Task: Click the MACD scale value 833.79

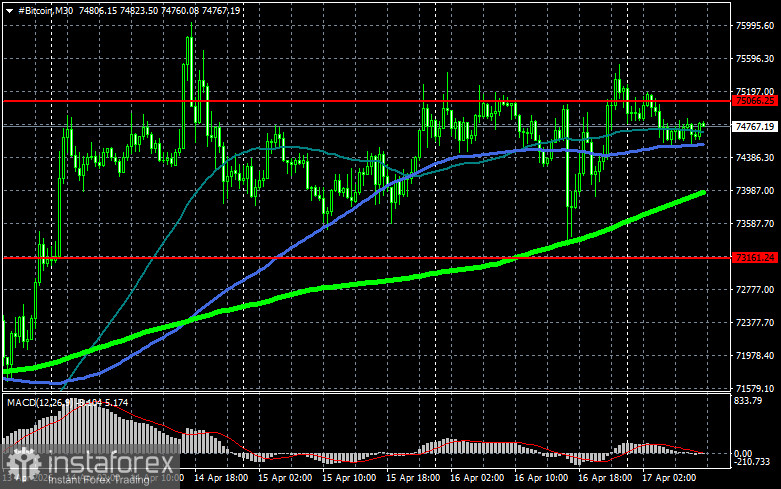Action: coord(748,400)
